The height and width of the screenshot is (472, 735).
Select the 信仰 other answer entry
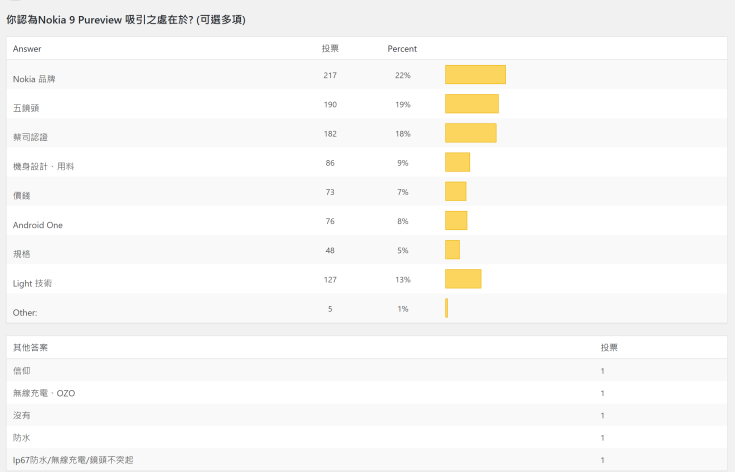pyautogui.click(x=22, y=371)
